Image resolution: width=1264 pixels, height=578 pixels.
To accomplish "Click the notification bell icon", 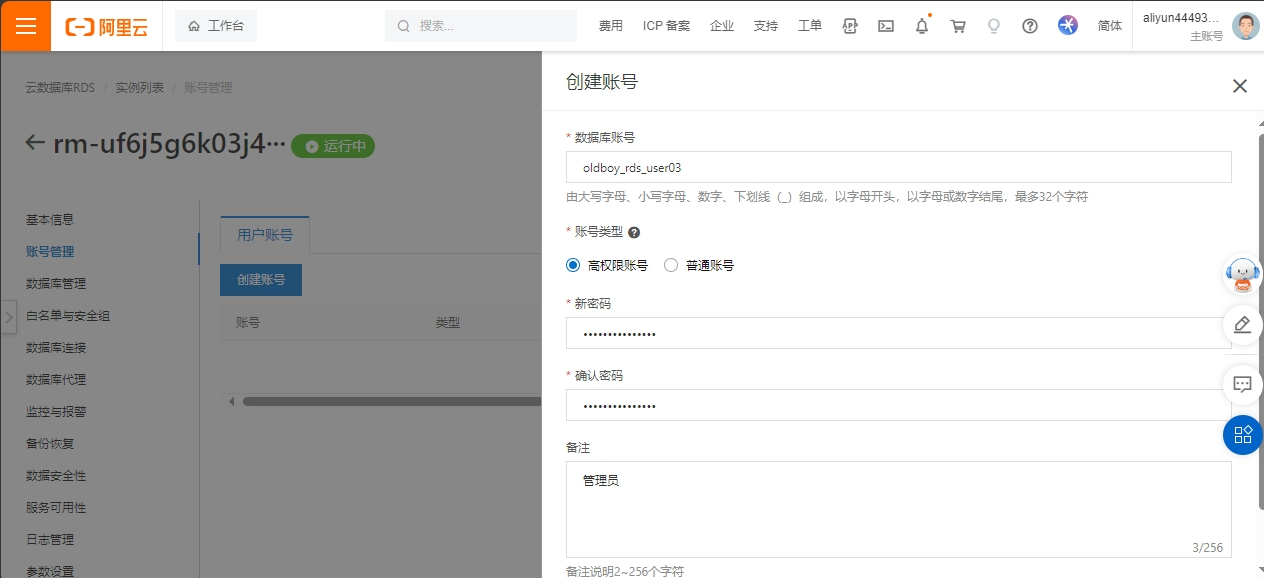I will point(922,26).
